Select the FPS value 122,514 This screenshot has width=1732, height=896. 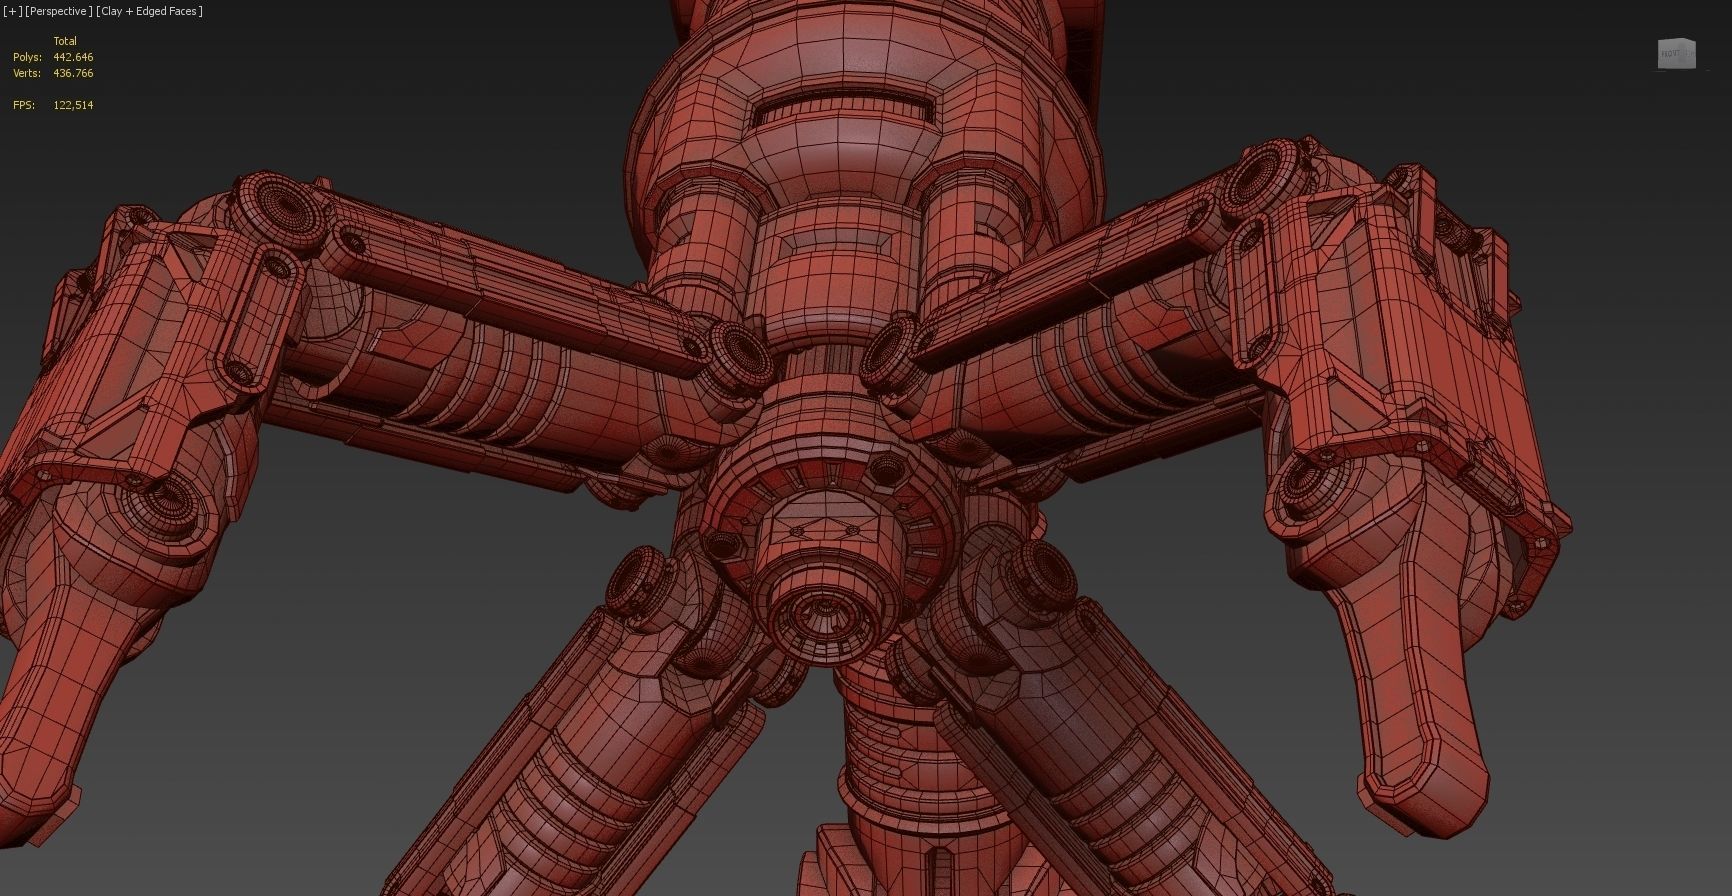click(73, 105)
